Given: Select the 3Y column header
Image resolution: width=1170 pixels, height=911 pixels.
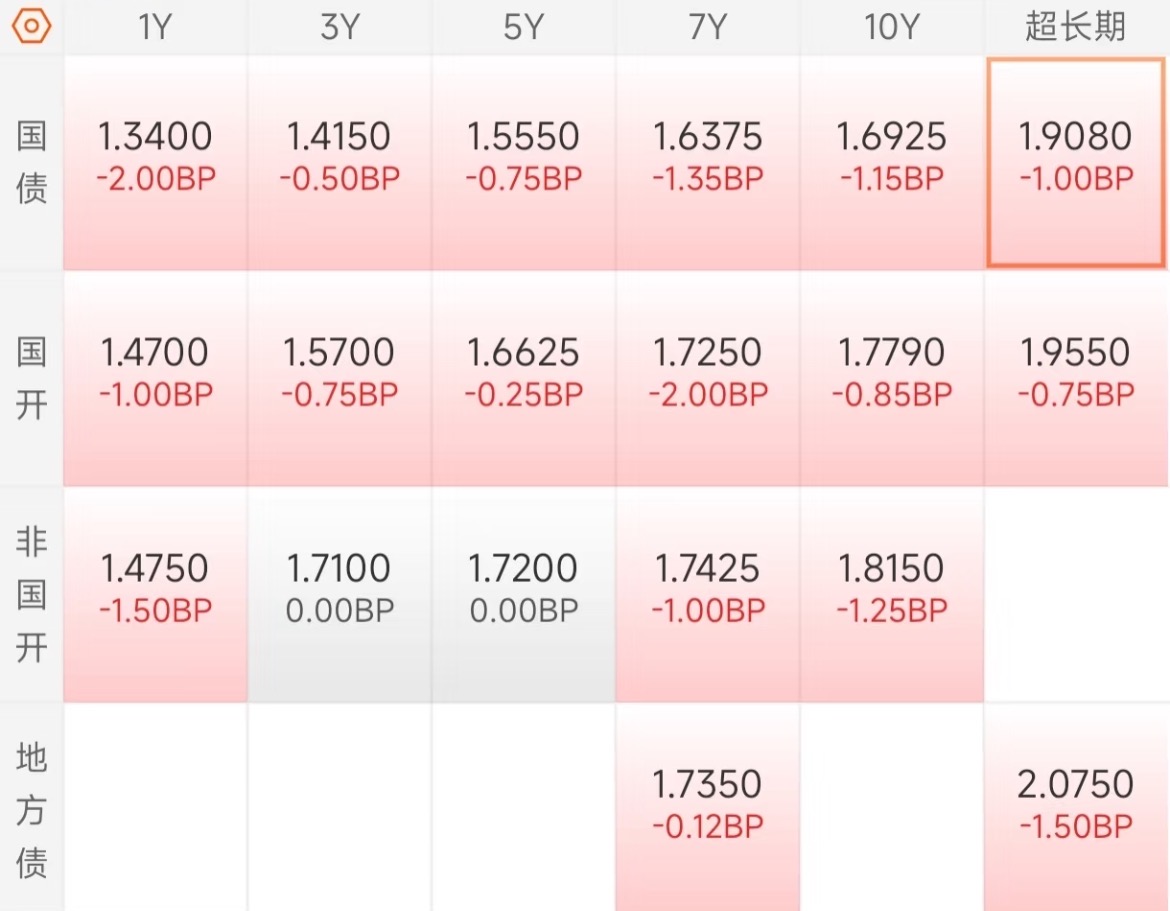Looking at the screenshot, I should point(340,28).
